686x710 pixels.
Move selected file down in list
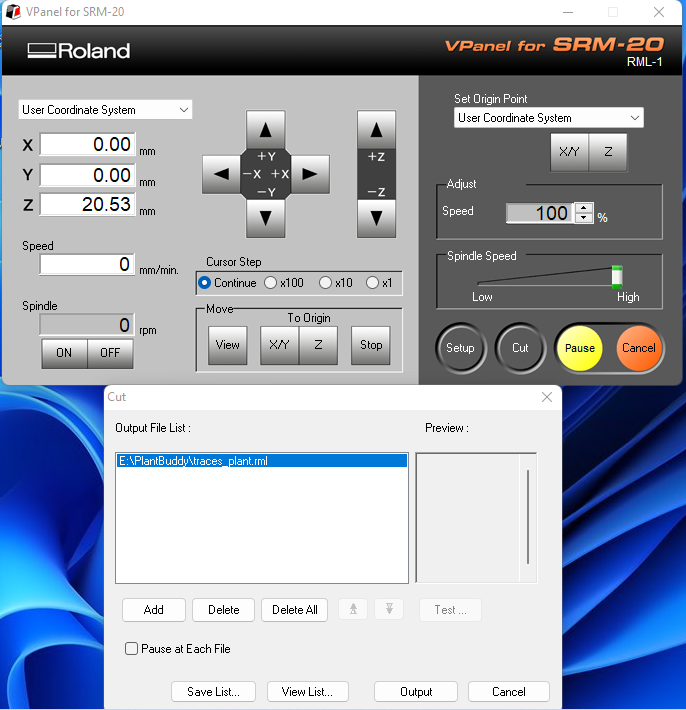click(x=389, y=609)
